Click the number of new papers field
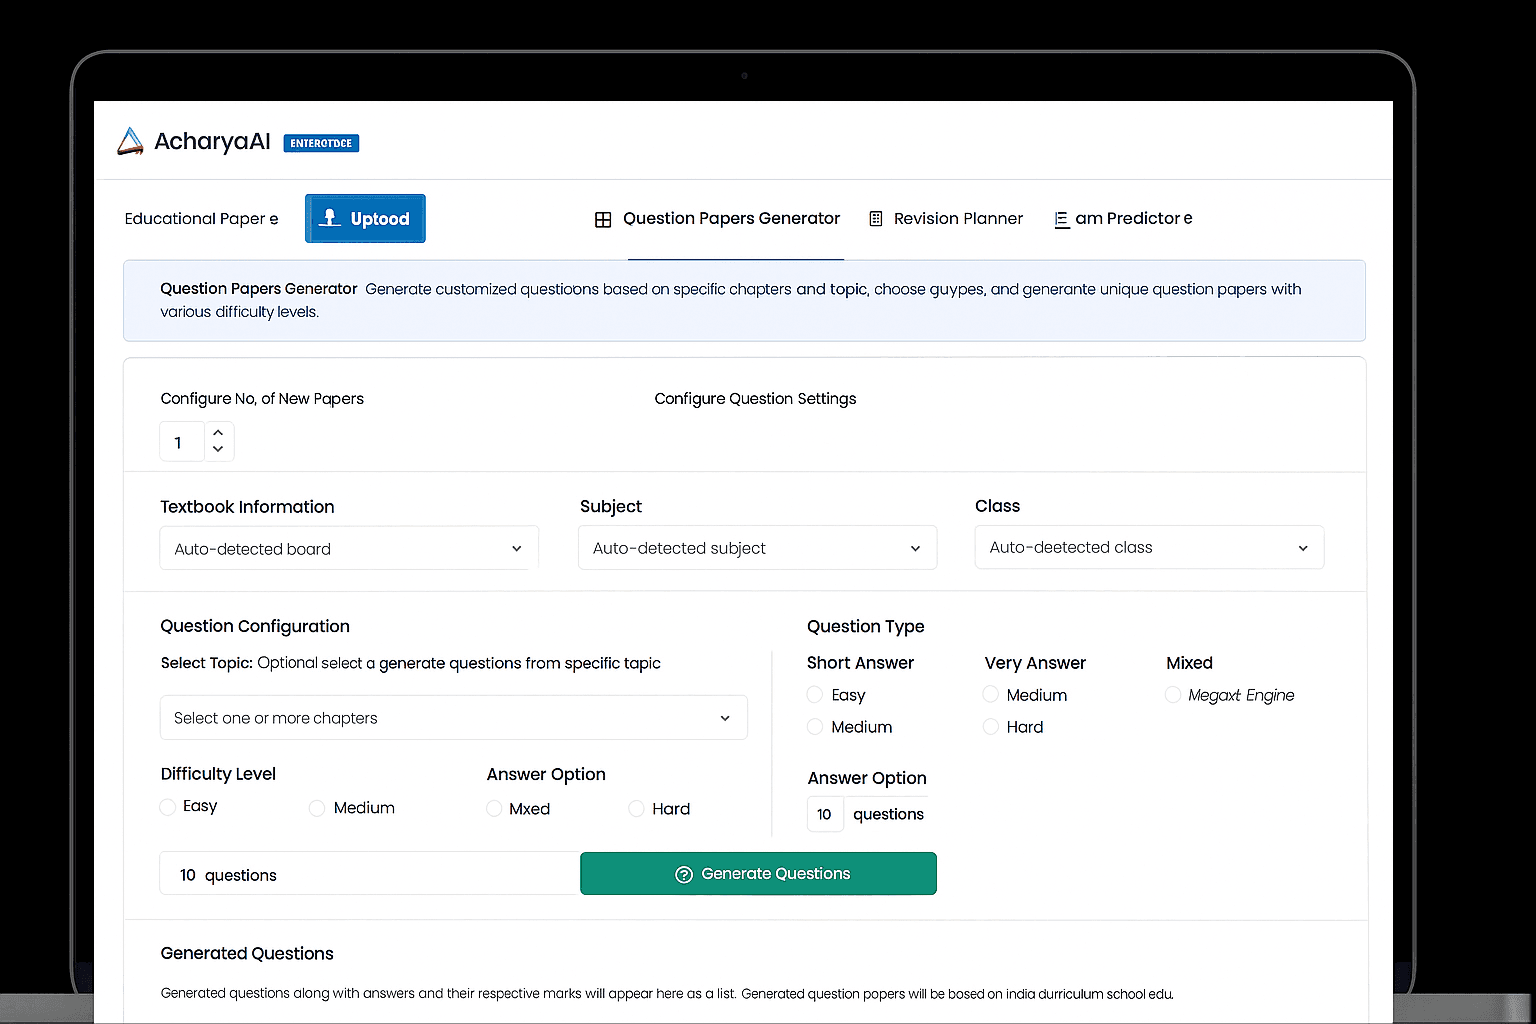 [x=181, y=442]
